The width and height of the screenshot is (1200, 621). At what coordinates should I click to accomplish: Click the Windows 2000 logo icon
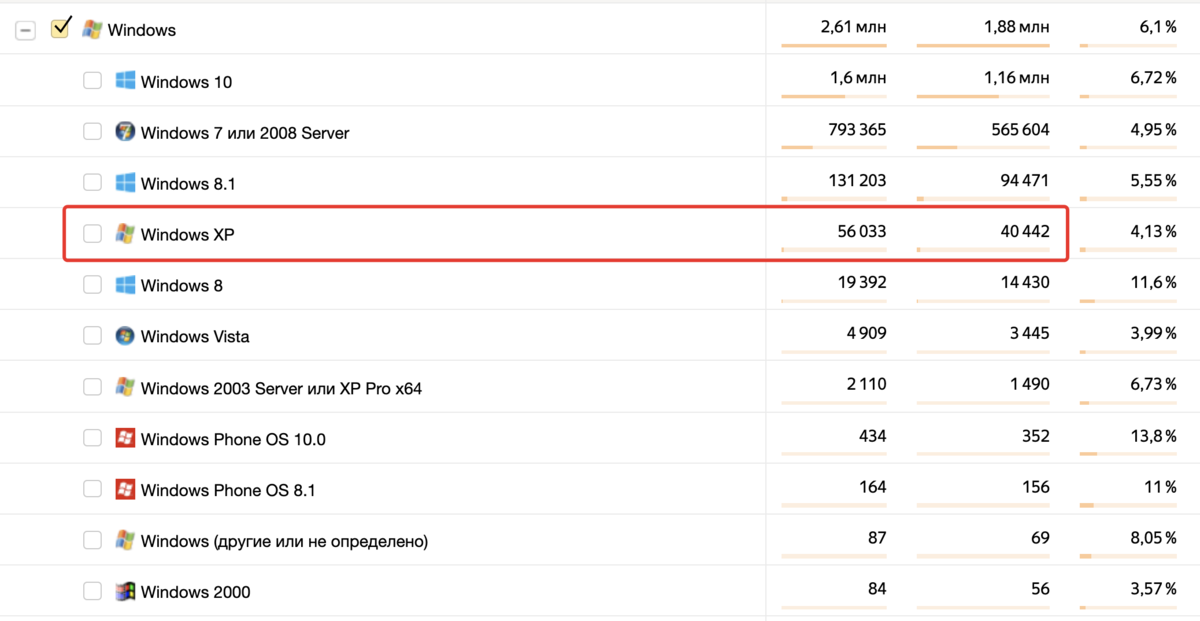click(x=125, y=590)
